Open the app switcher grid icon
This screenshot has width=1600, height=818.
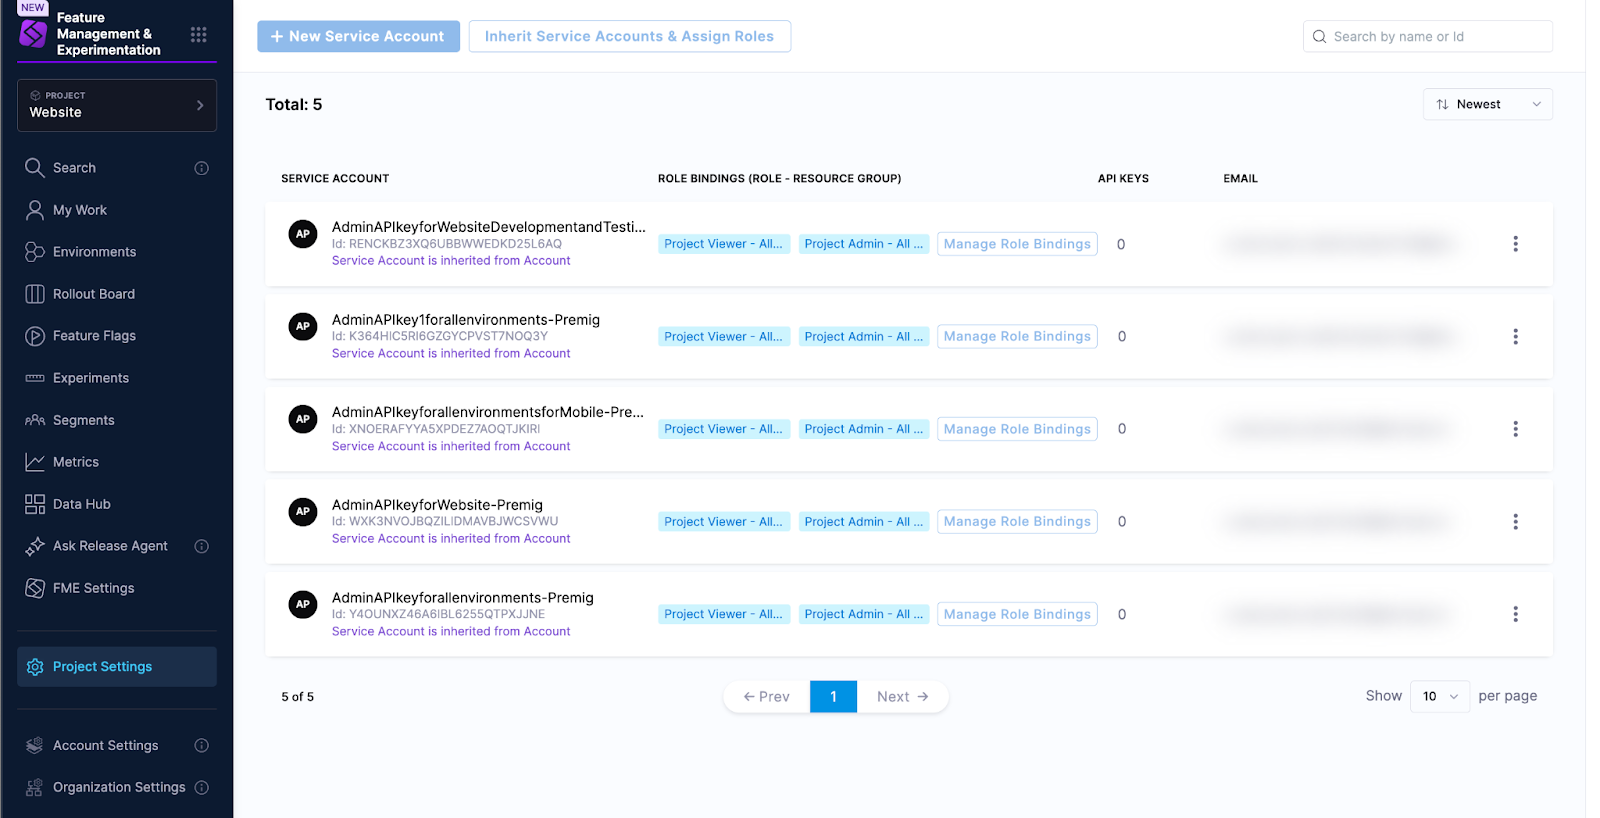click(x=198, y=35)
